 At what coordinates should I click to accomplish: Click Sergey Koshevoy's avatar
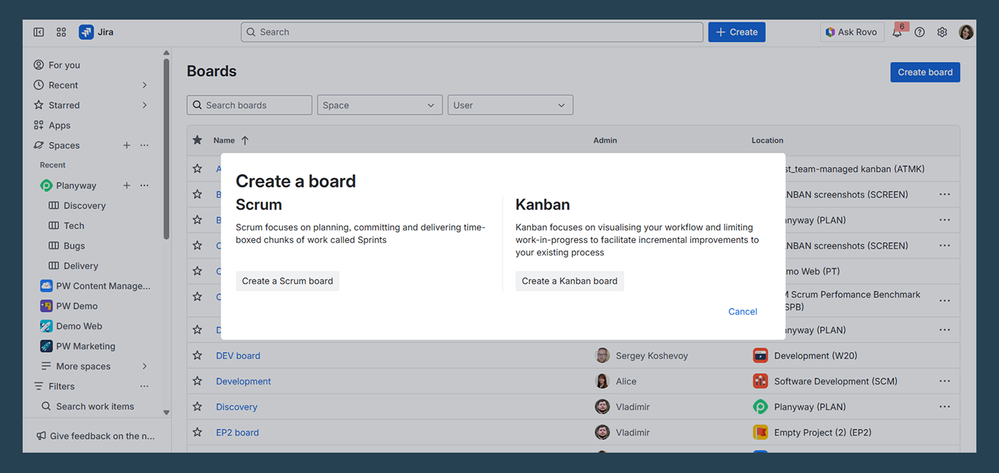[x=602, y=356]
